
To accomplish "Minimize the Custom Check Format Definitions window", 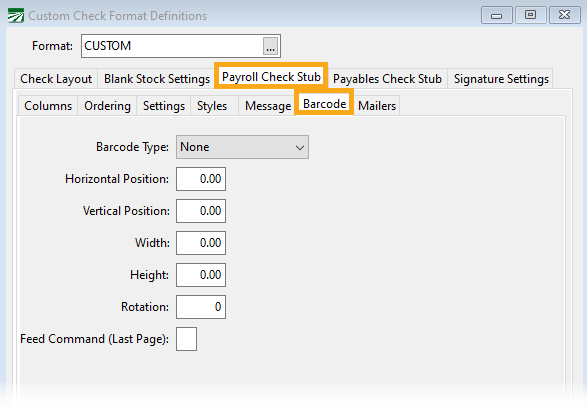I will pos(496,15).
